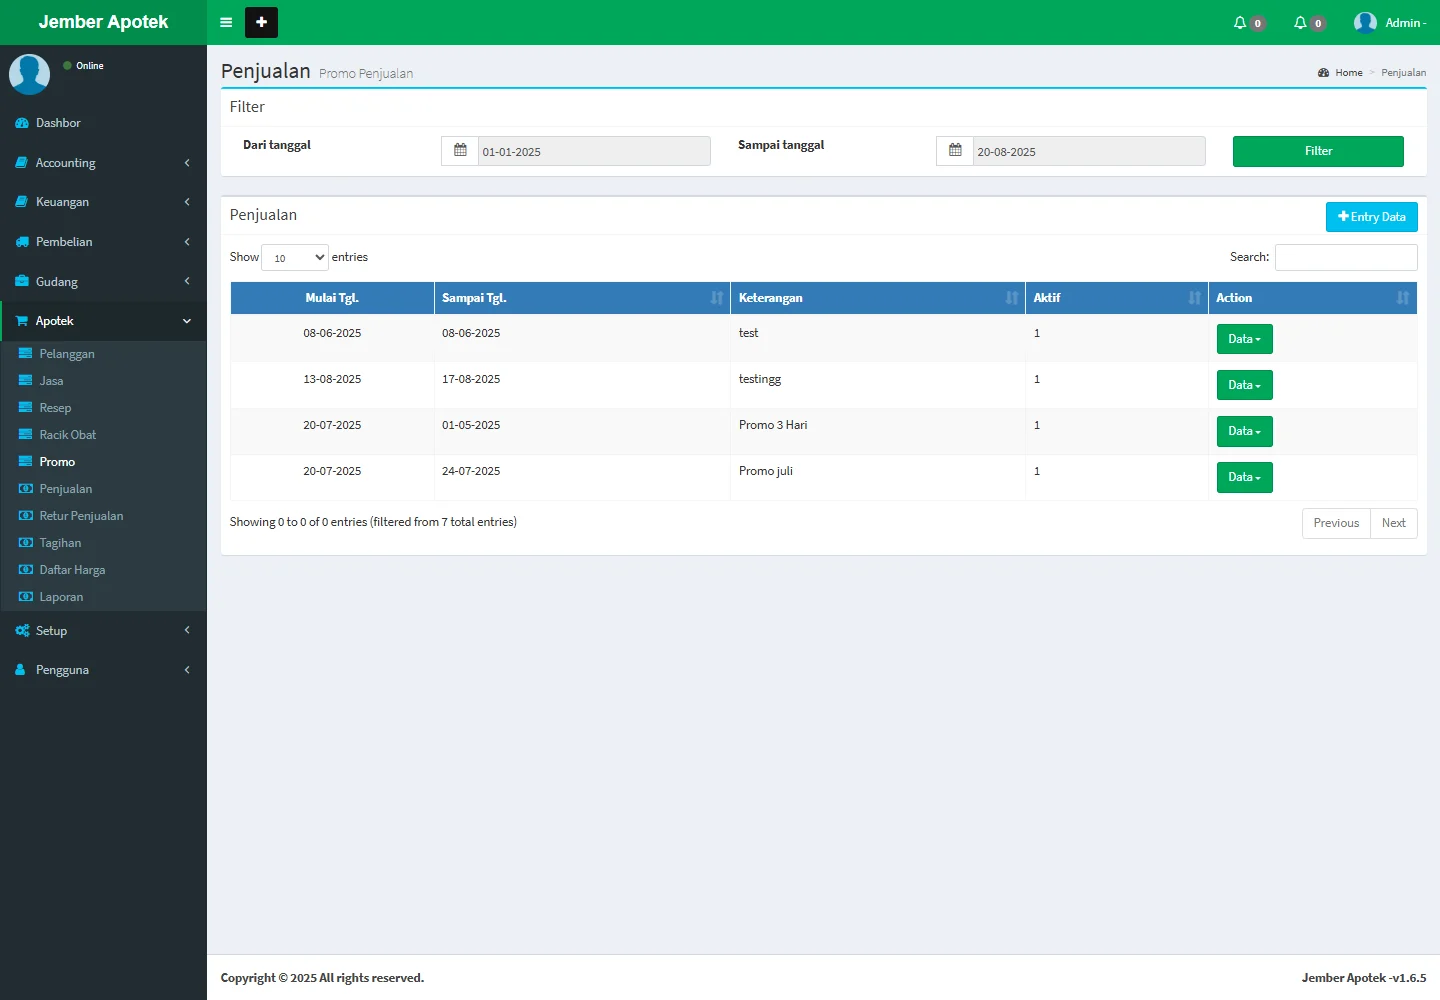Toggle the sidebar with the hamburger icon
The width and height of the screenshot is (1440, 1000).
(226, 22)
